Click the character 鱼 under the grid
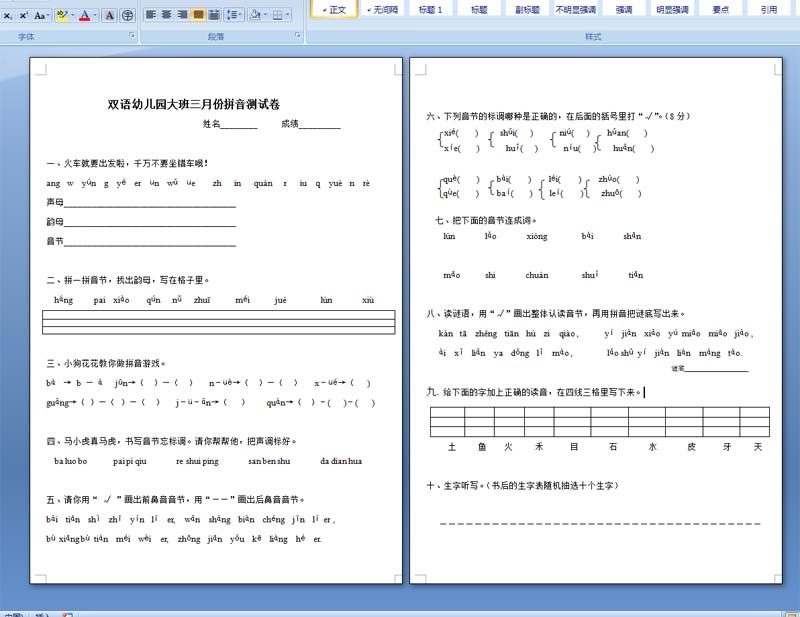Image resolution: width=800 pixels, height=617 pixels. pyautogui.click(x=482, y=447)
